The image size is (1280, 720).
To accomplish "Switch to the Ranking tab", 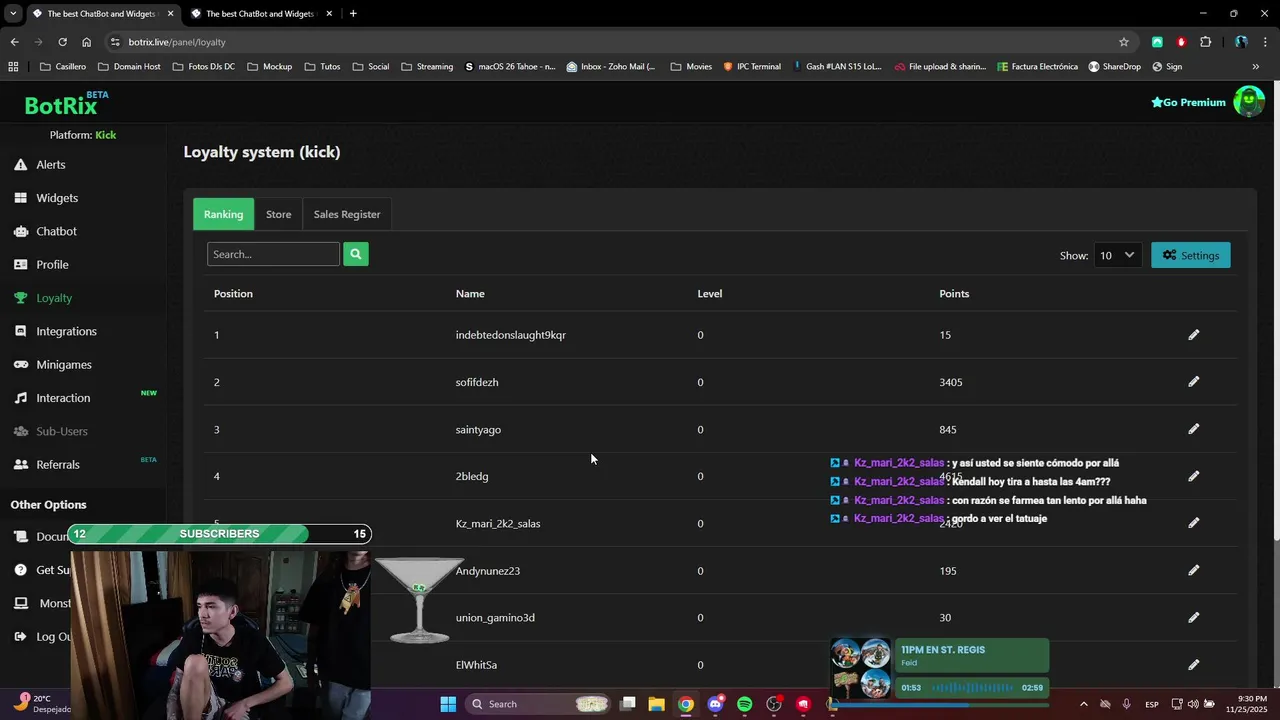I will (223, 214).
